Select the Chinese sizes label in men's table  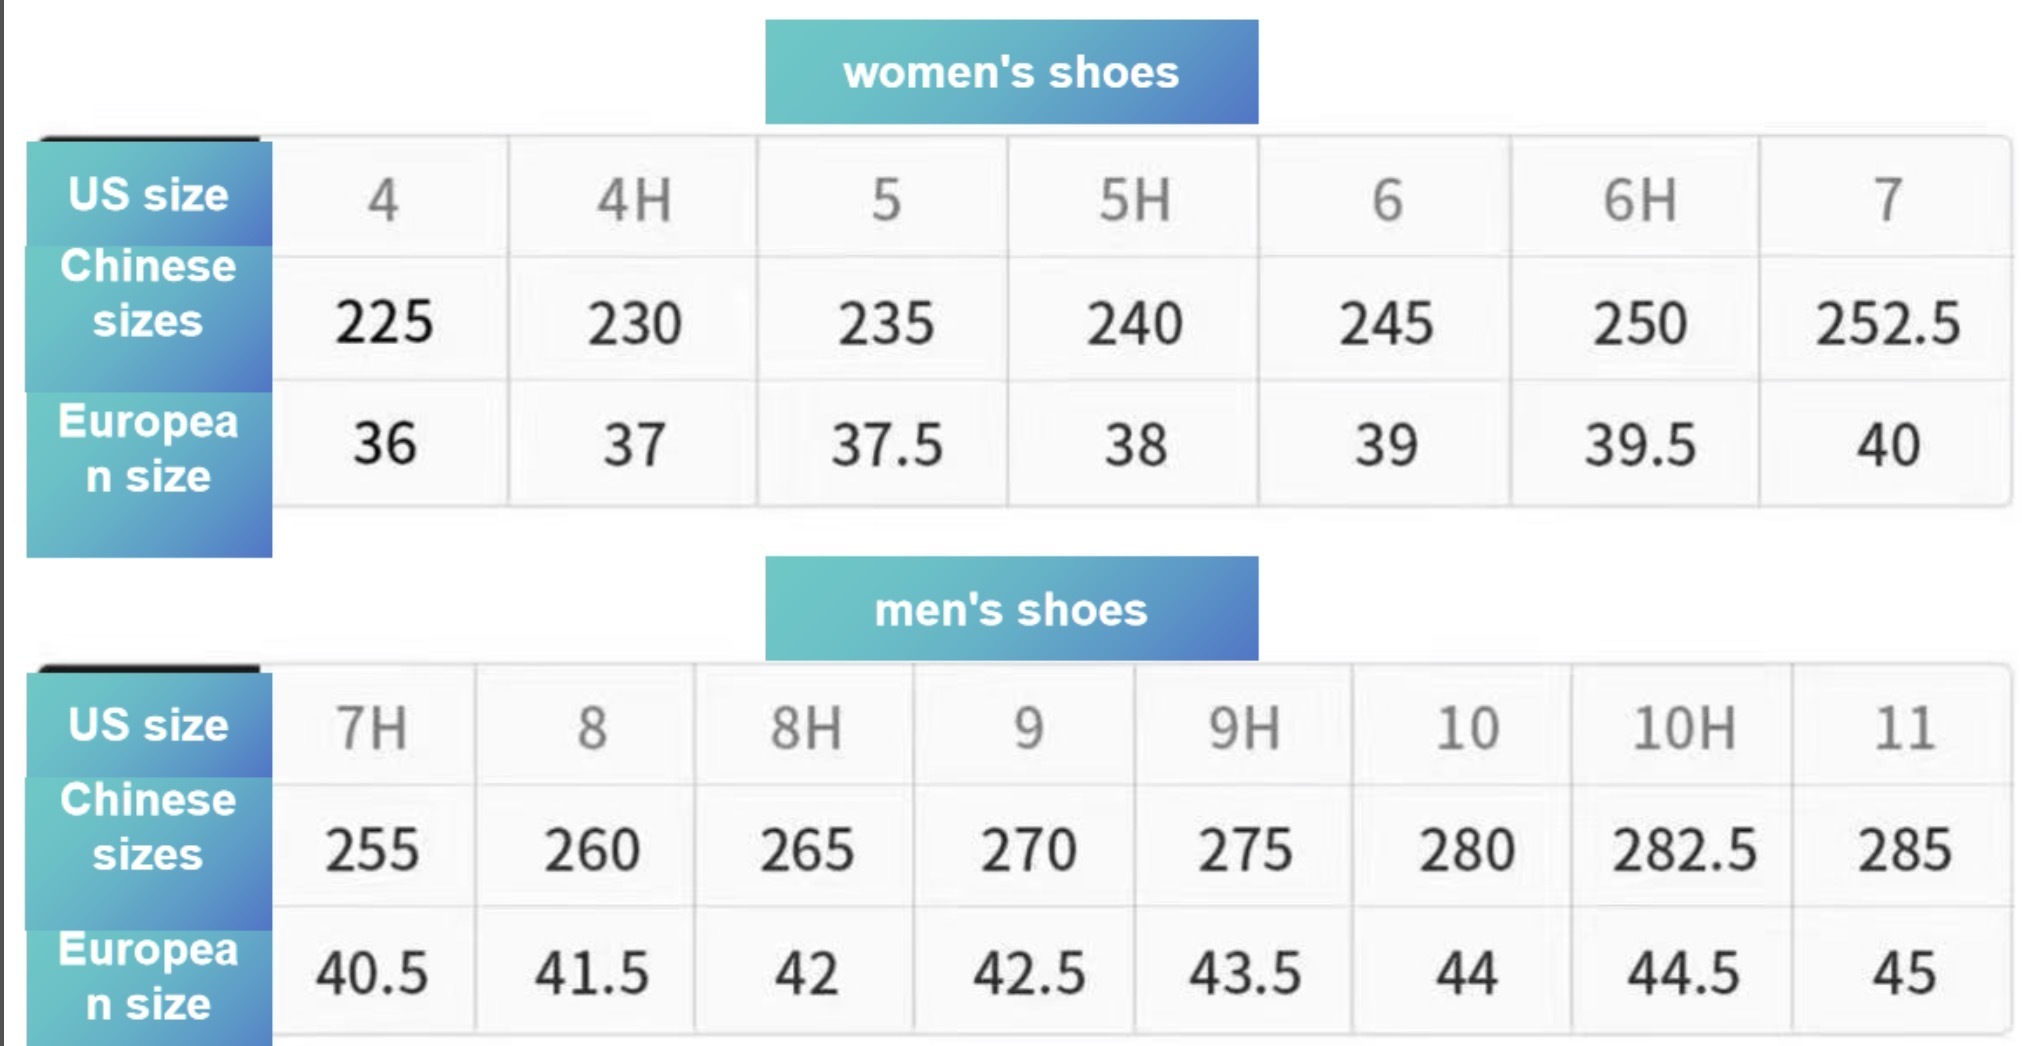149,827
